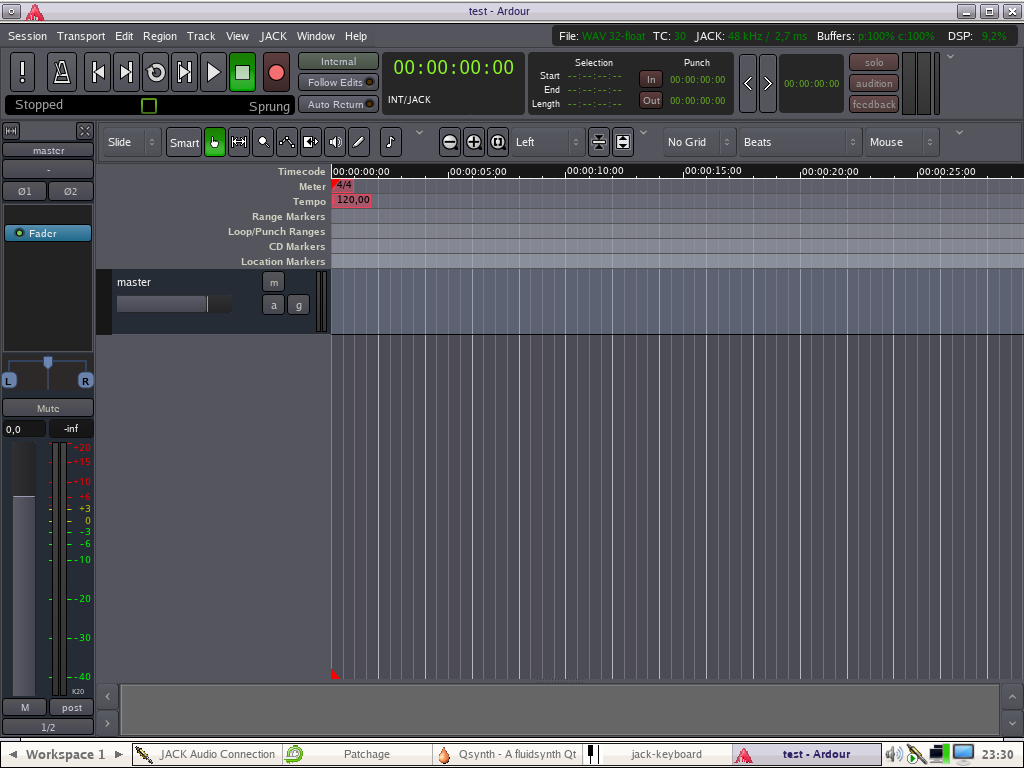
Task: Open the Session menu
Action: (27, 36)
